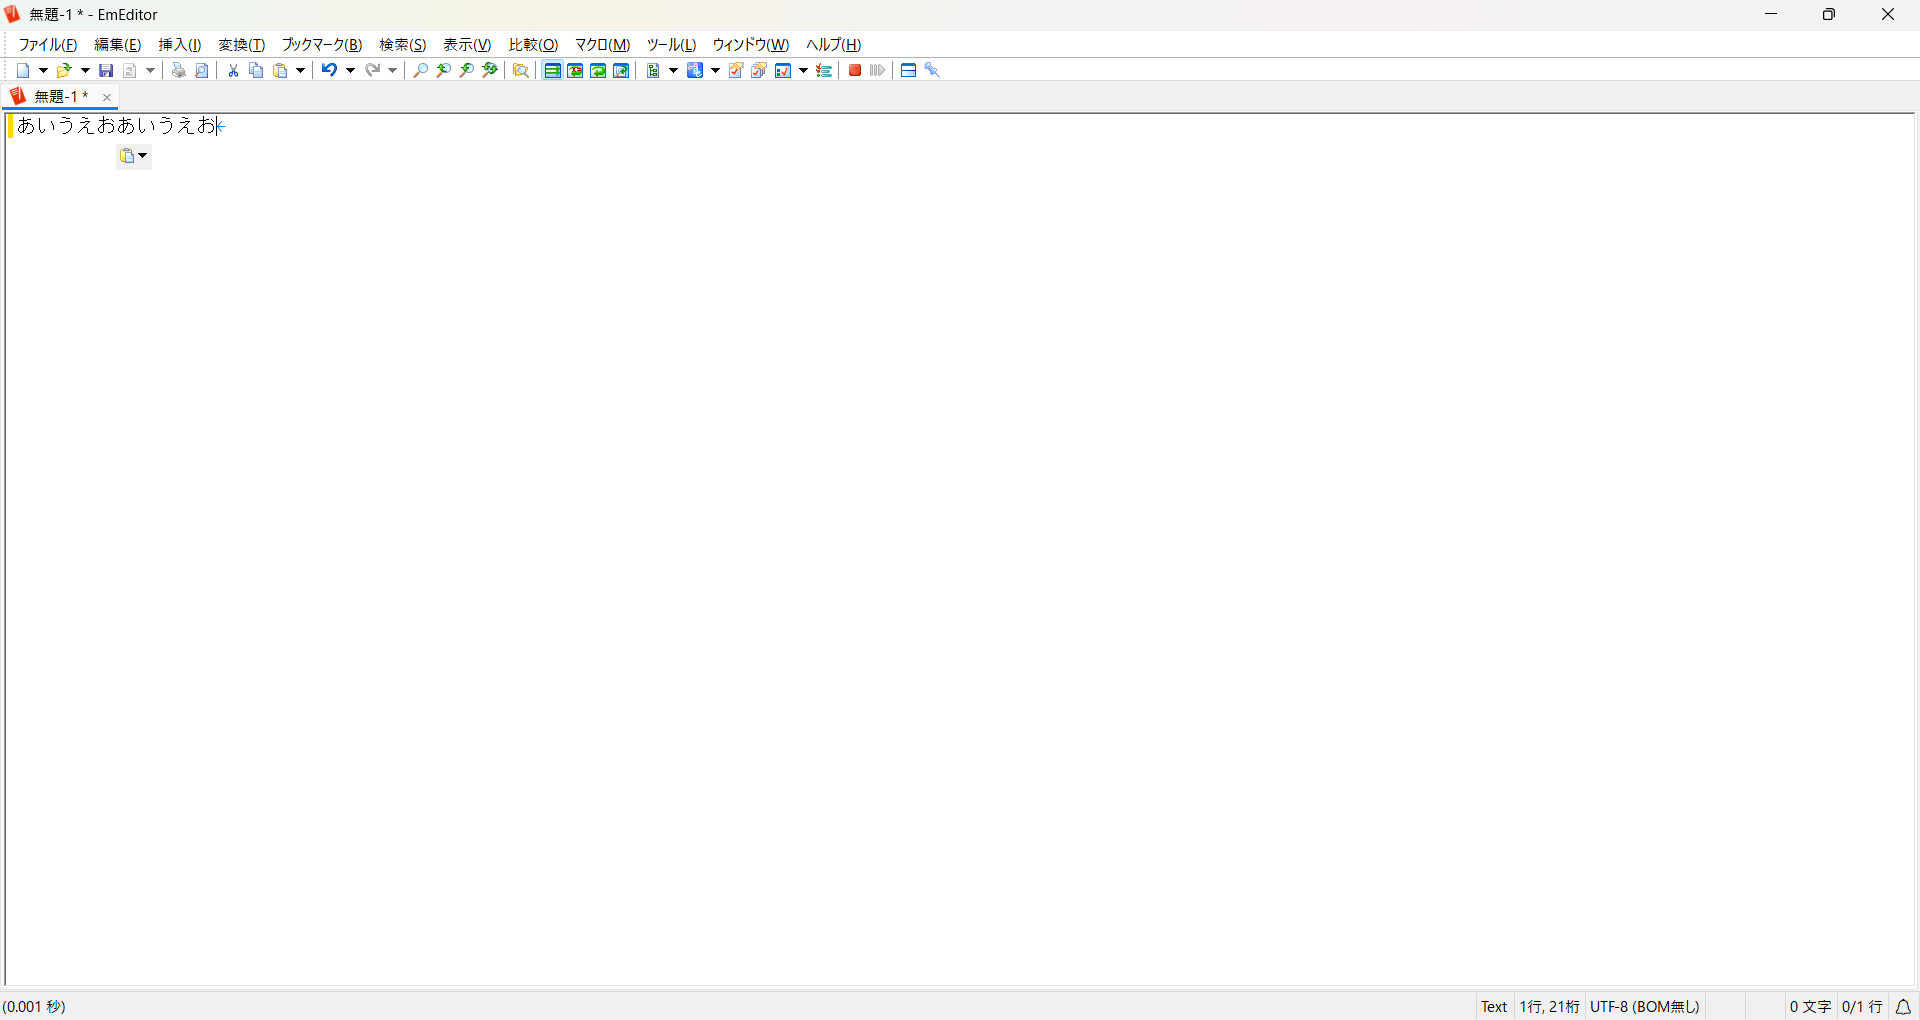Open the マクロ(M) menu

[602, 45]
